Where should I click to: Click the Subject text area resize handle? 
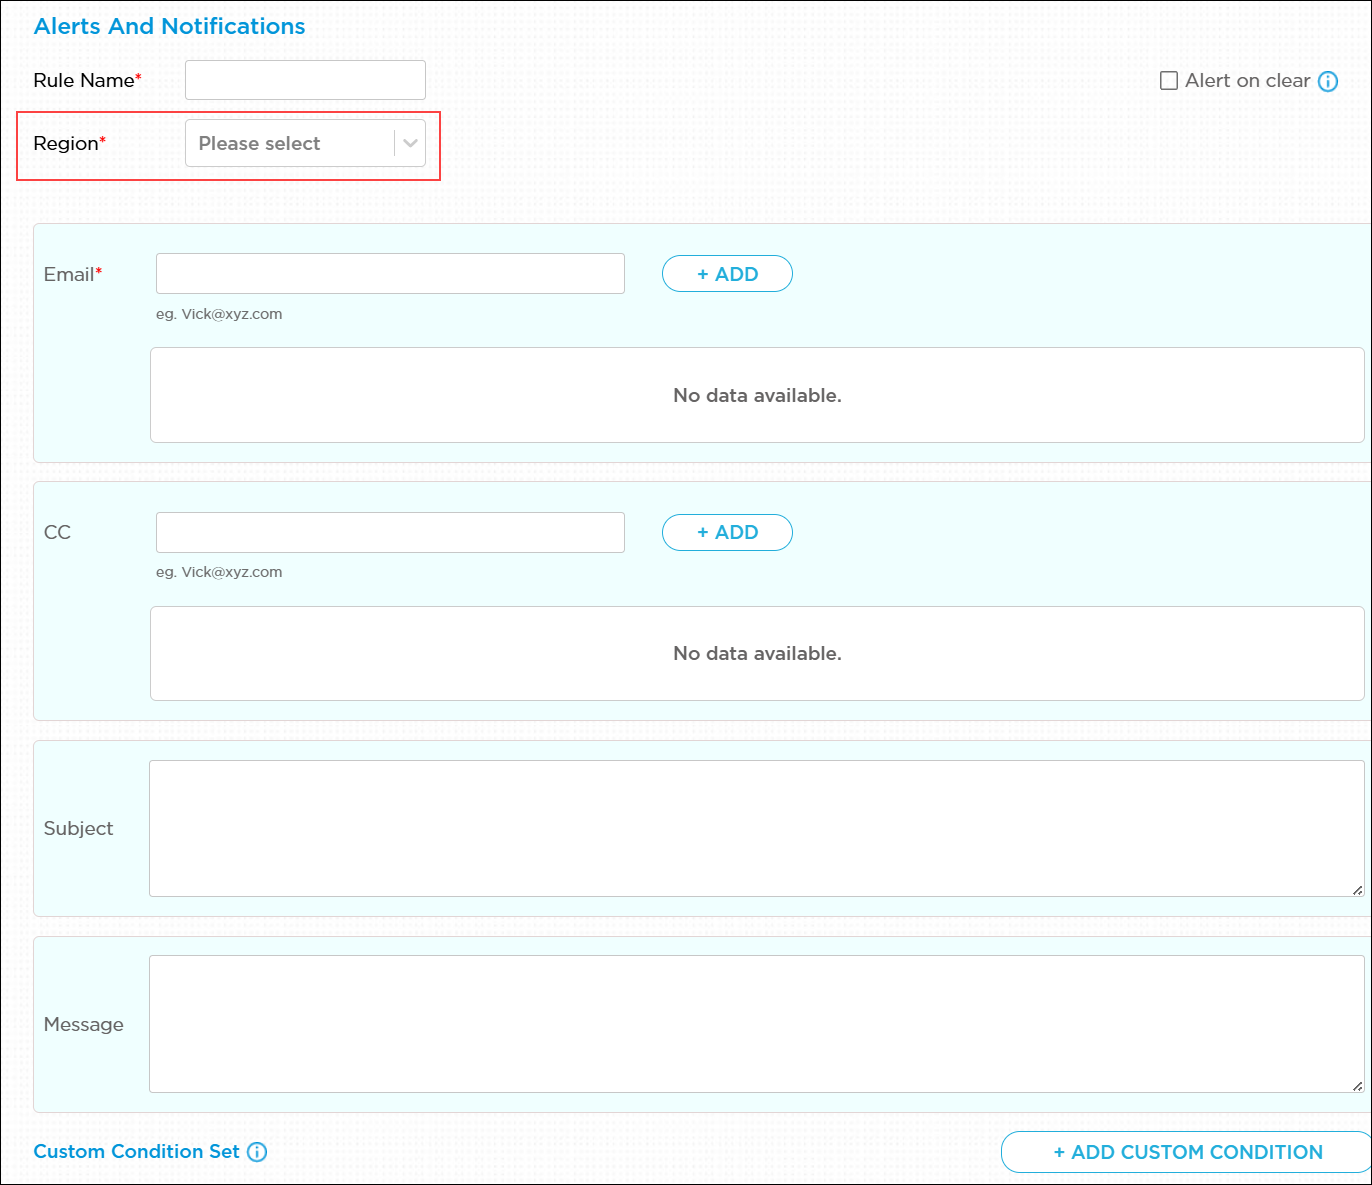(1357, 890)
